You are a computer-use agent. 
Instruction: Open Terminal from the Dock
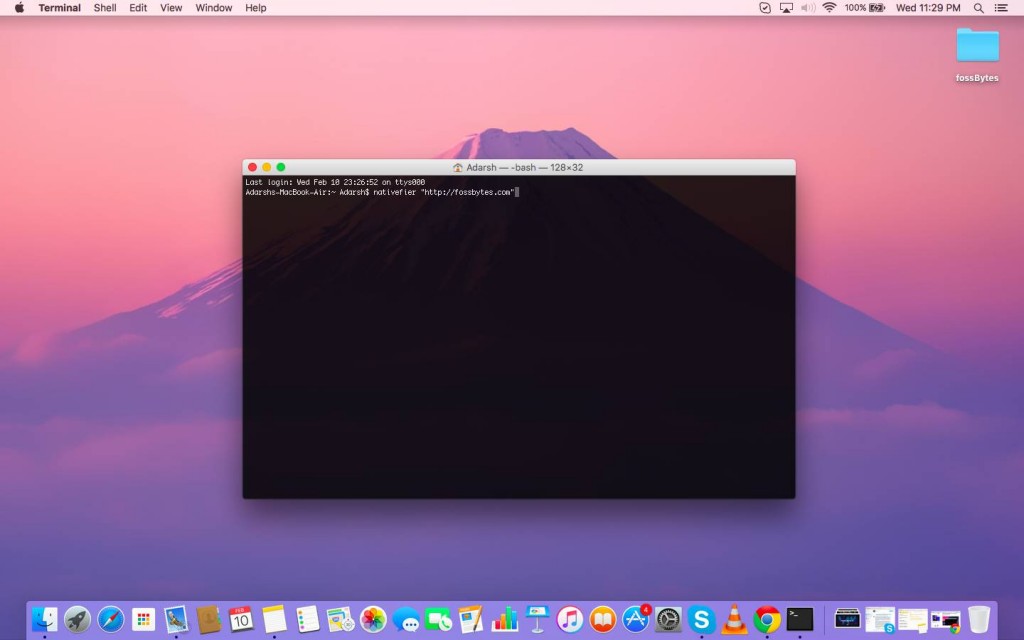point(800,620)
